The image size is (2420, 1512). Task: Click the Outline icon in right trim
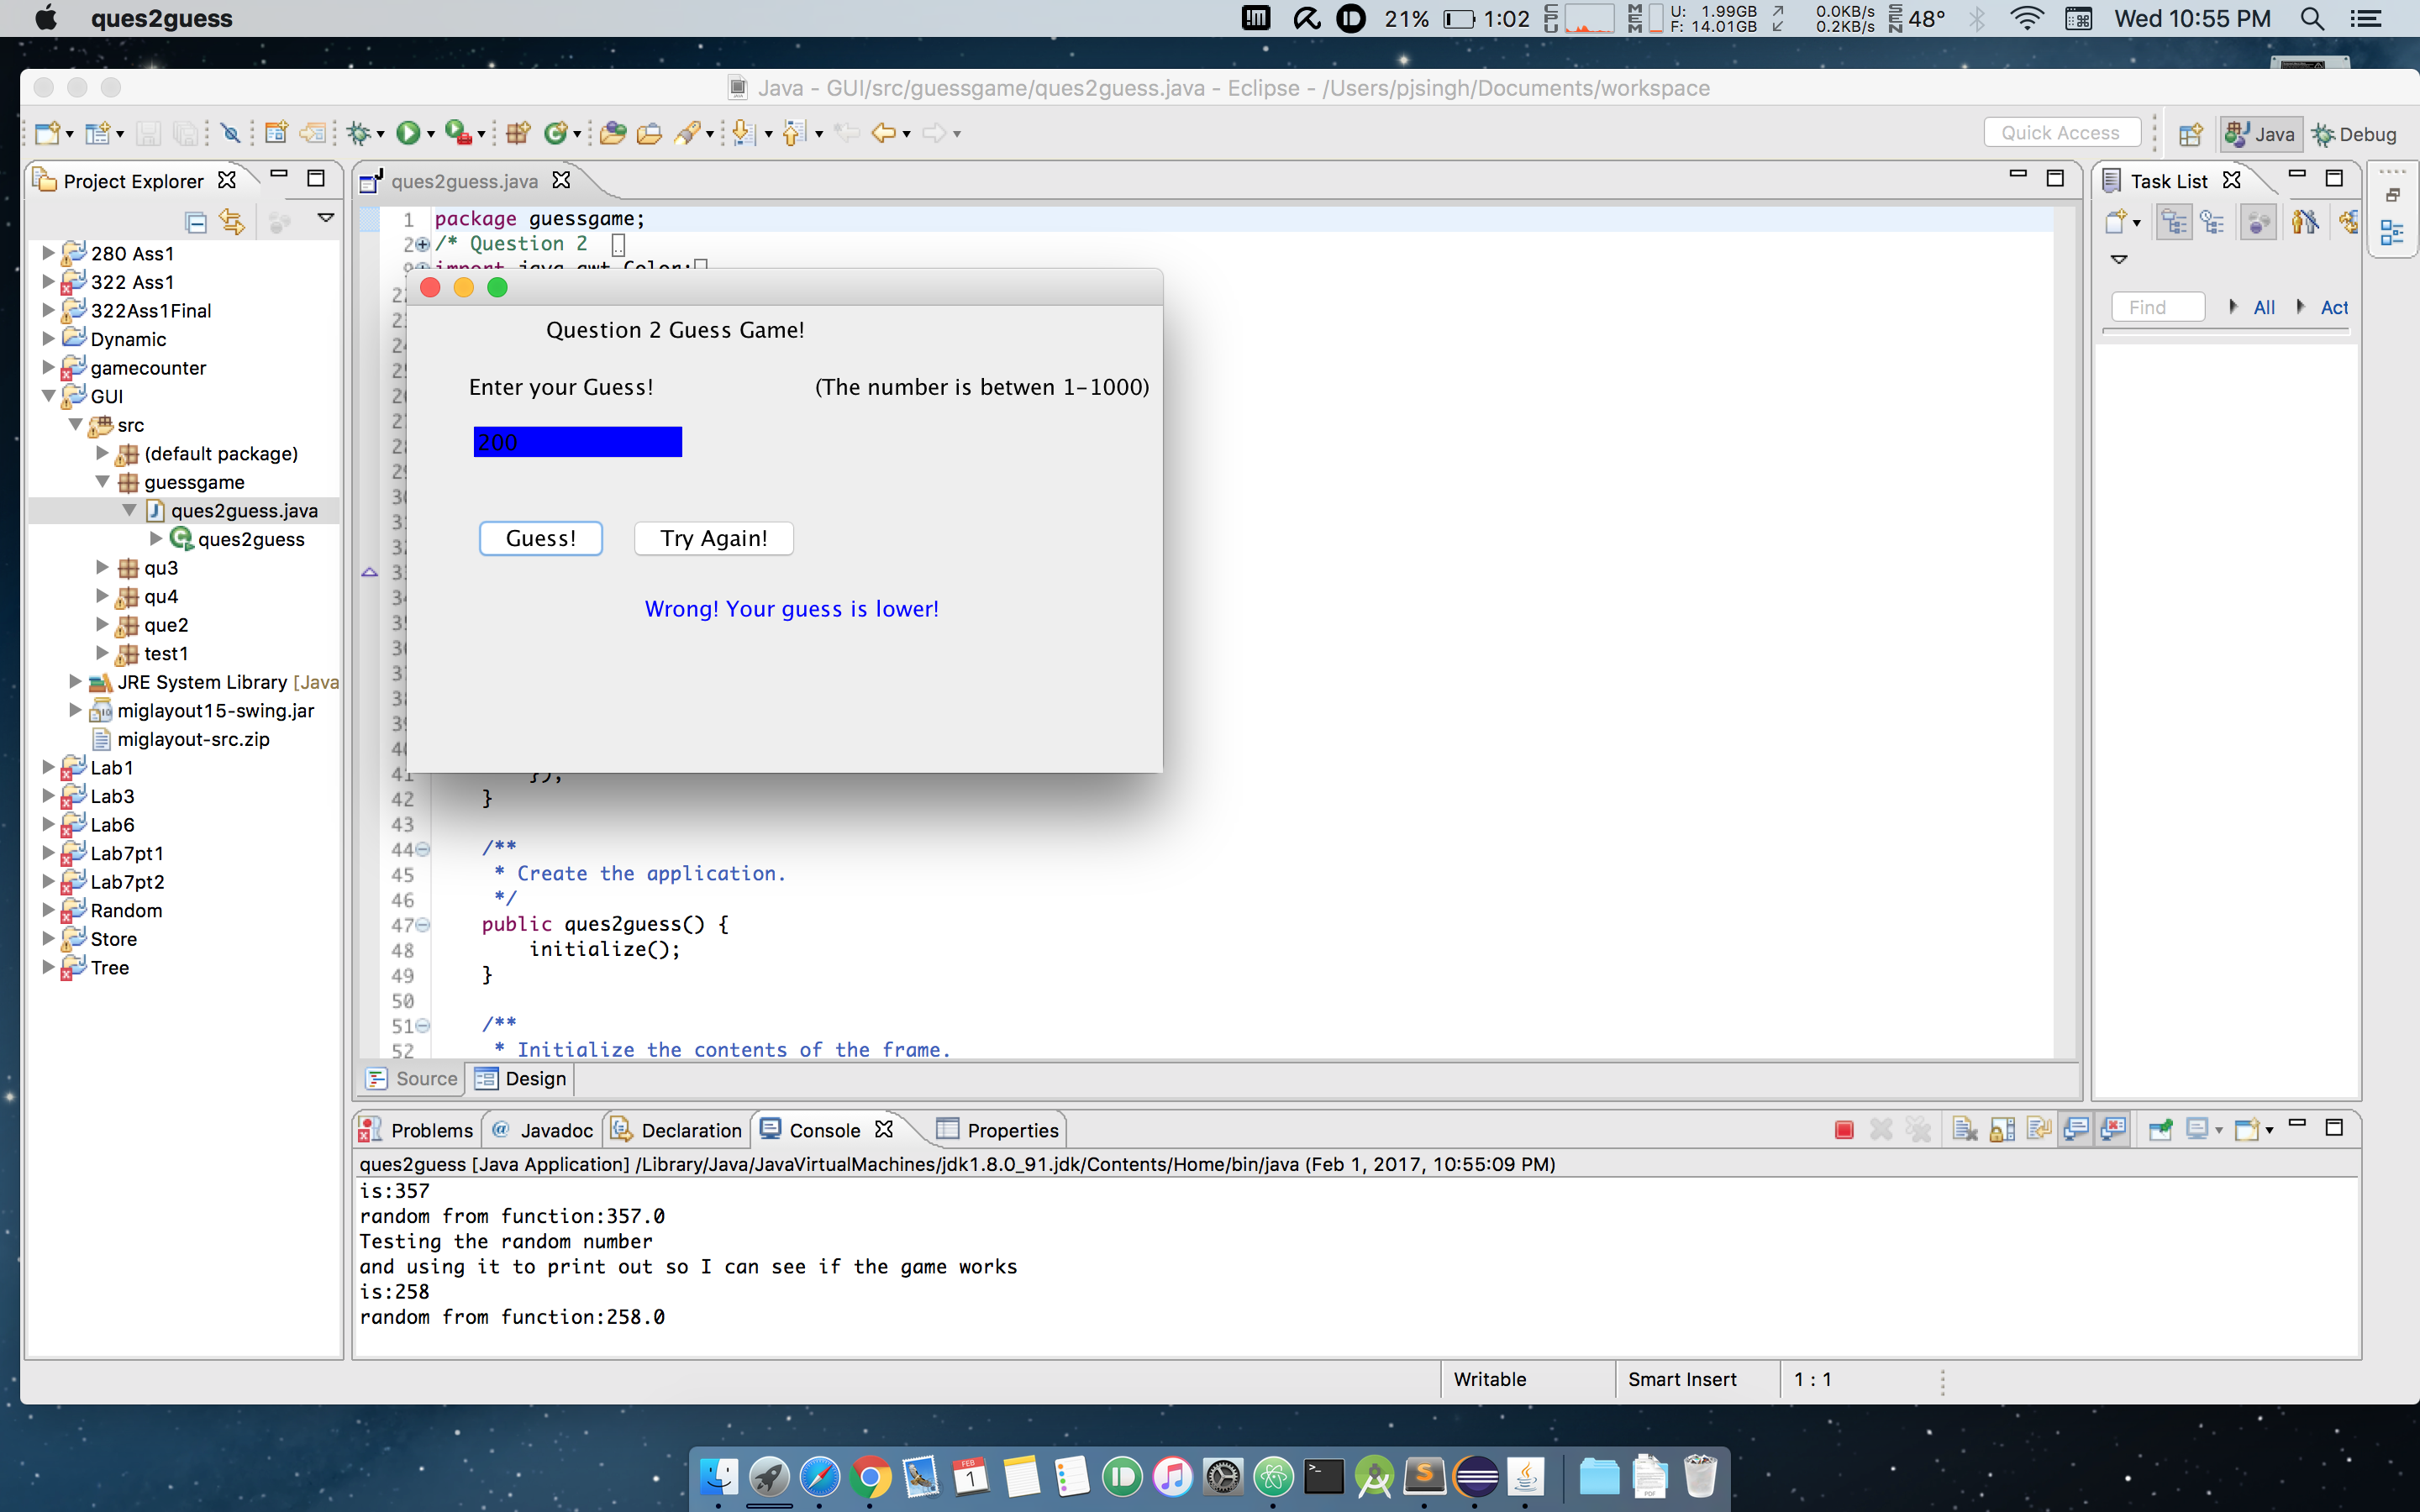click(2393, 233)
